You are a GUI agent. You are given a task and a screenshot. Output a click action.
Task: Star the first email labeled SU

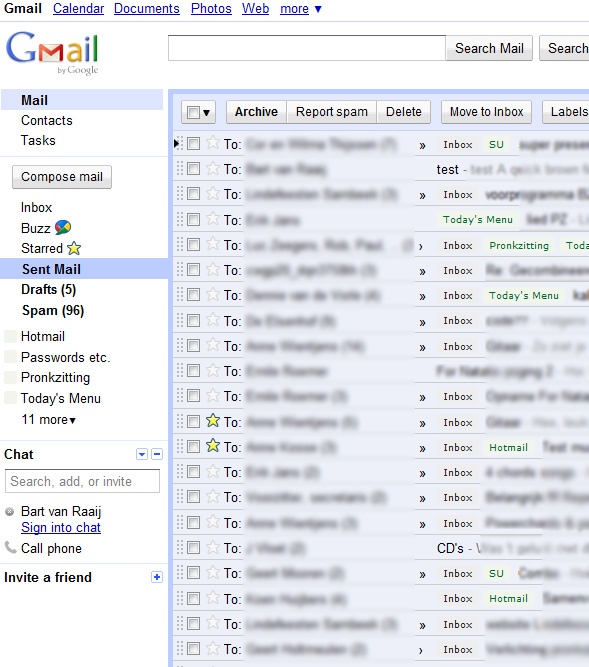(x=213, y=143)
